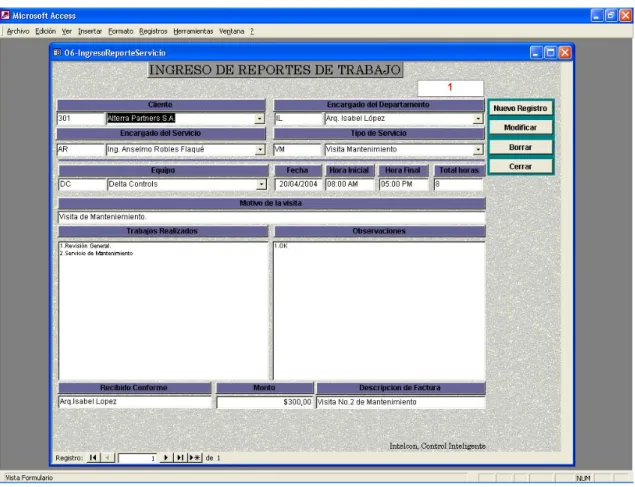This screenshot has width=635, height=487.
Task: Click the Borrar button
Action: 520,147
